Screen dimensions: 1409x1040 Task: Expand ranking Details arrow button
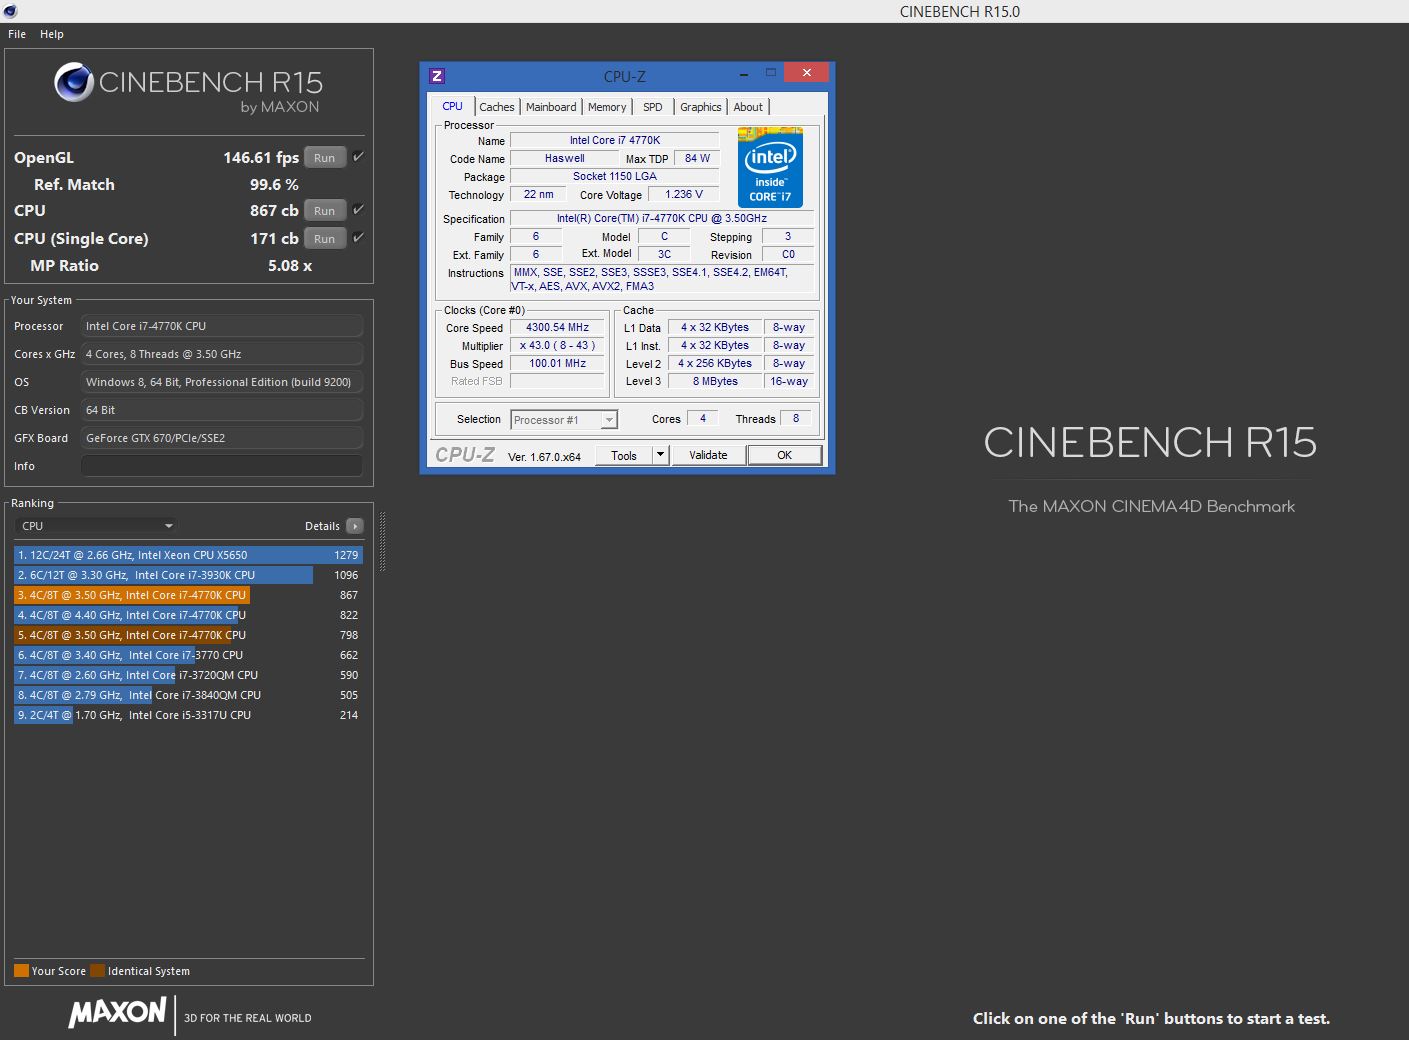coord(355,526)
